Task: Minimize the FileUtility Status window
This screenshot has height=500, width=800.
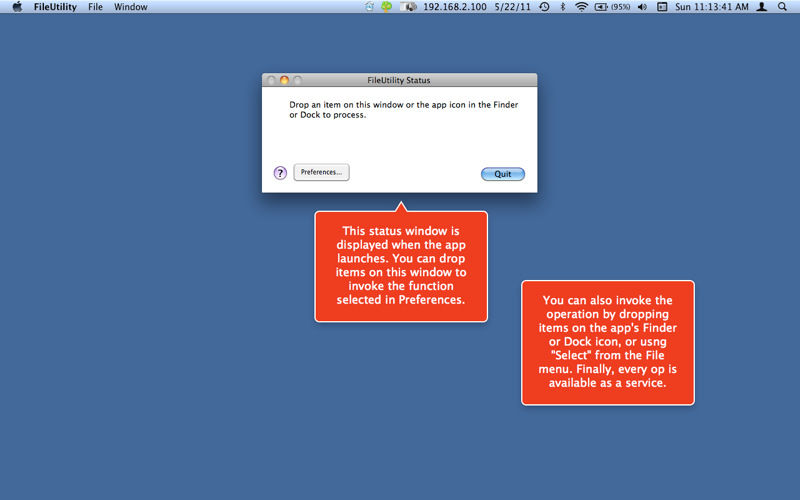Action: (285, 80)
